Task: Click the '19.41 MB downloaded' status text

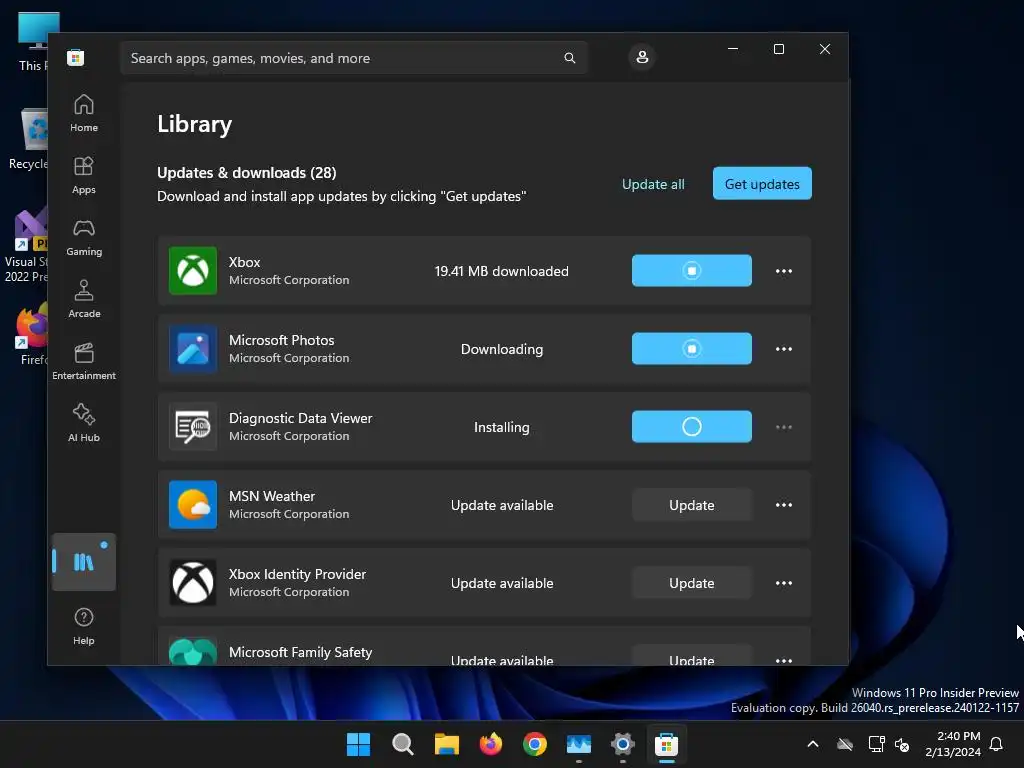Action: coord(502,271)
